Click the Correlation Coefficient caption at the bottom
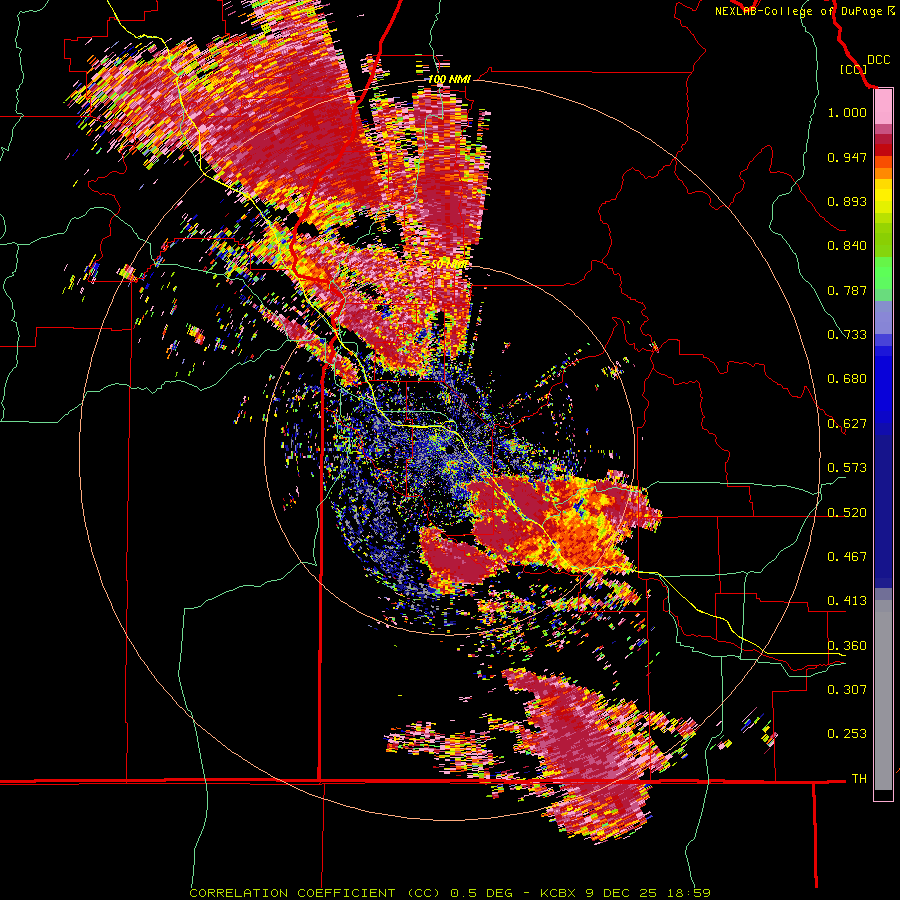 click(450, 893)
